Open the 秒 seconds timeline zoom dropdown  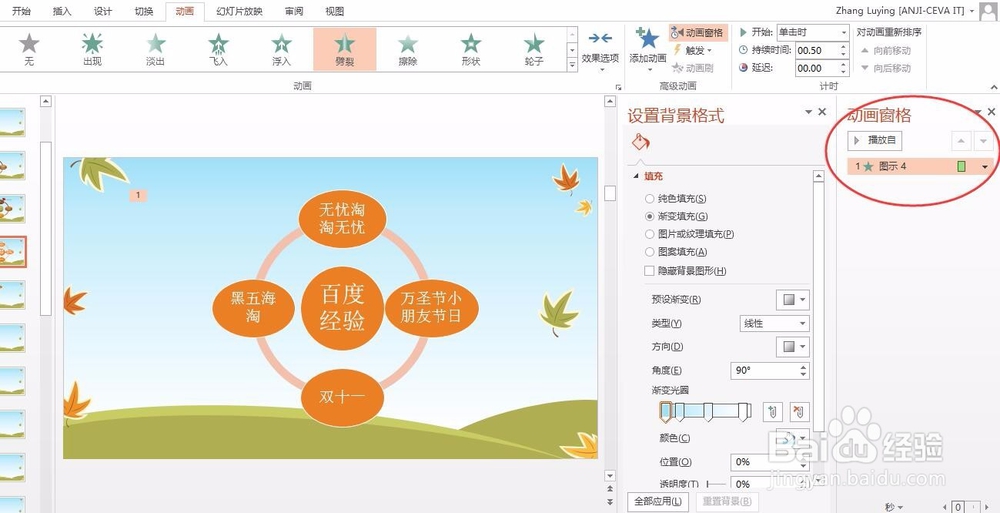pos(893,507)
